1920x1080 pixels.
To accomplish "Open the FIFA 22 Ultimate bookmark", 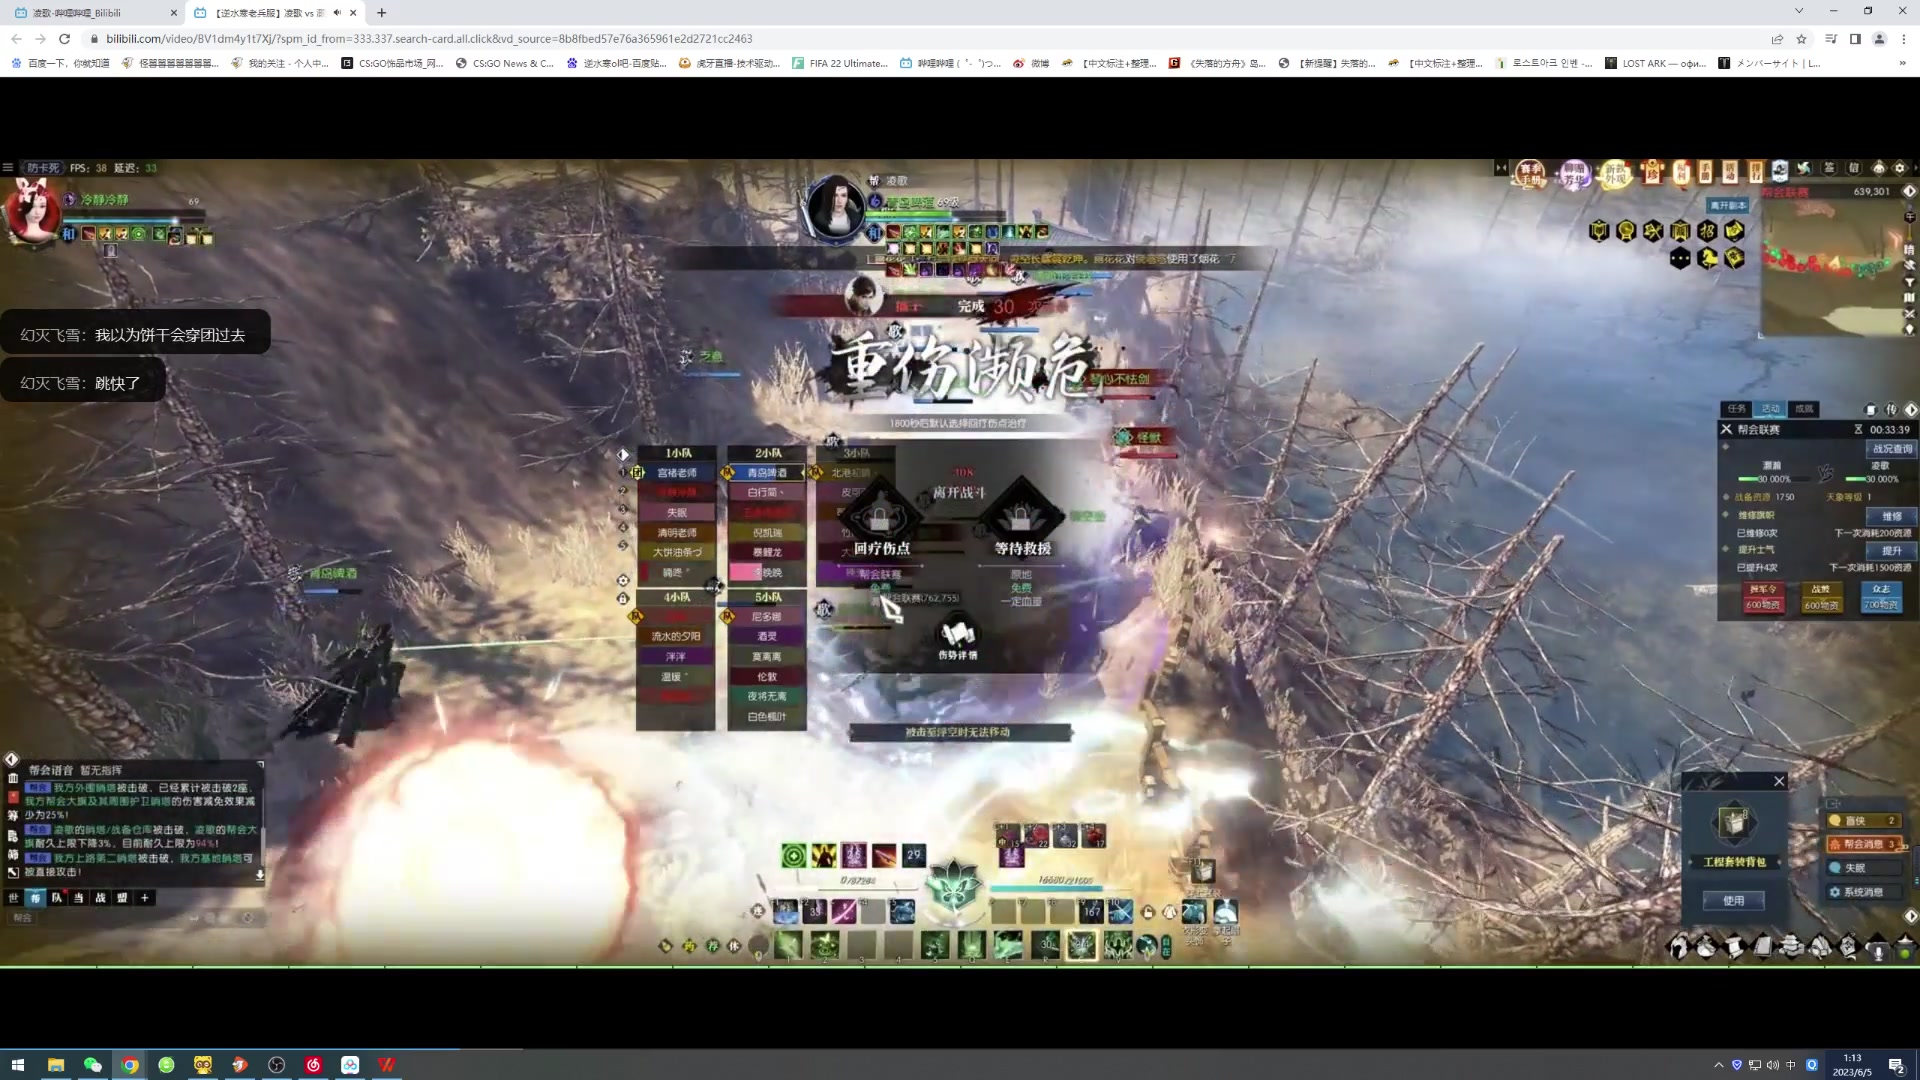I will tap(840, 63).
